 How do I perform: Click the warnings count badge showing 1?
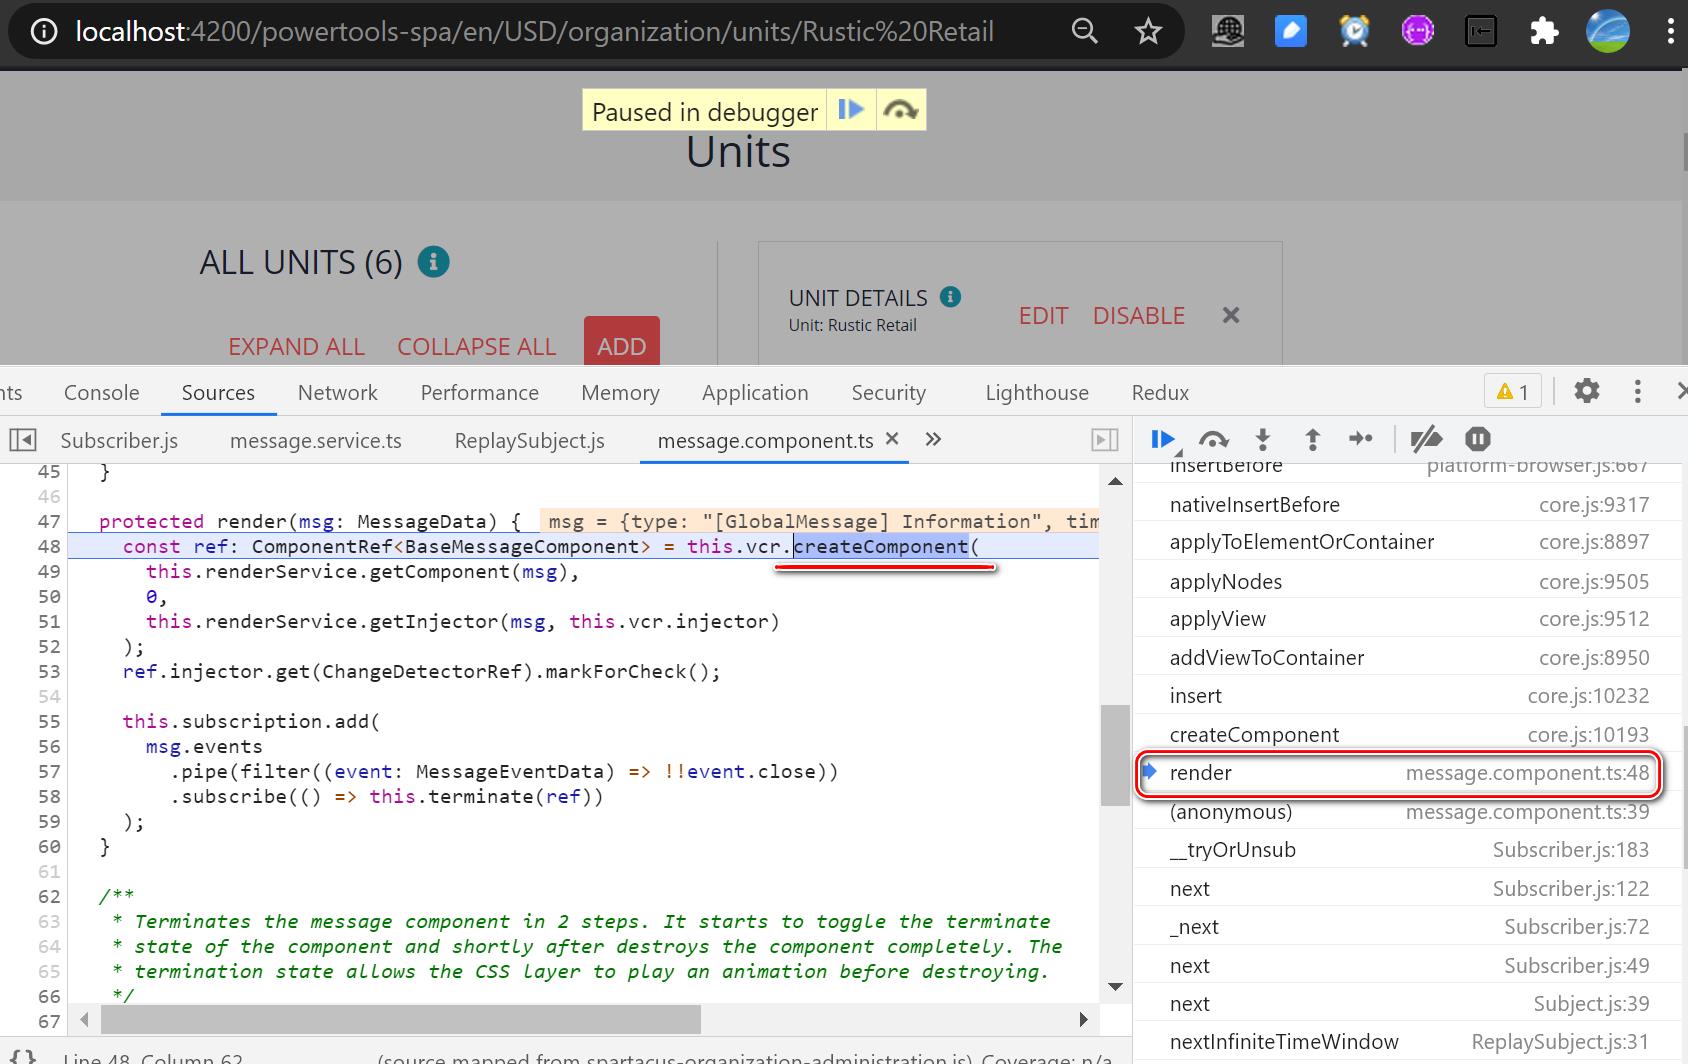(1512, 391)
